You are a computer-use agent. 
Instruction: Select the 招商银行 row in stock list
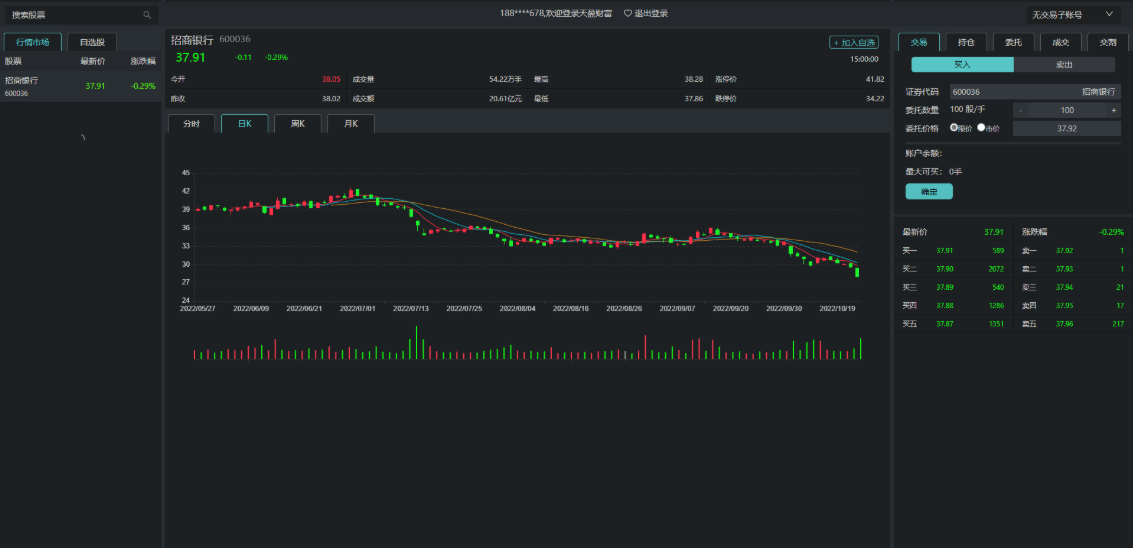(80, 86)
